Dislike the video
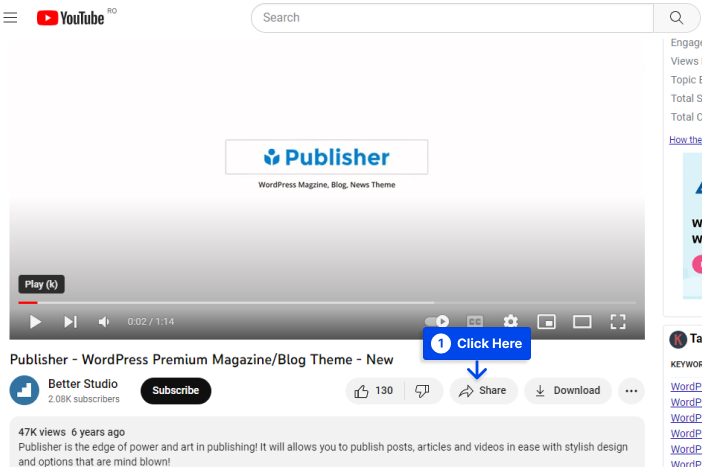 click(x=423, y=390)
